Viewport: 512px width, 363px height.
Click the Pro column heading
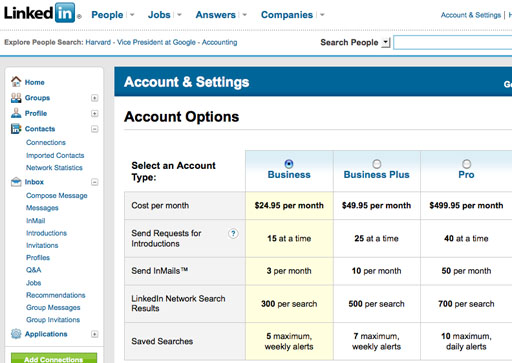click(466, 175)
